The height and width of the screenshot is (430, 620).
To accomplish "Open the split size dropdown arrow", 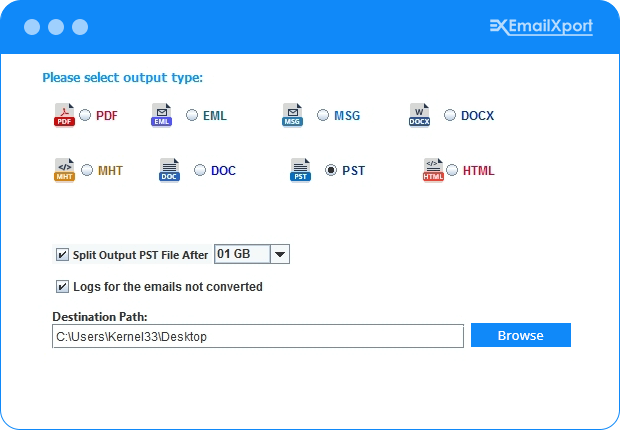I will coord(280,254).
